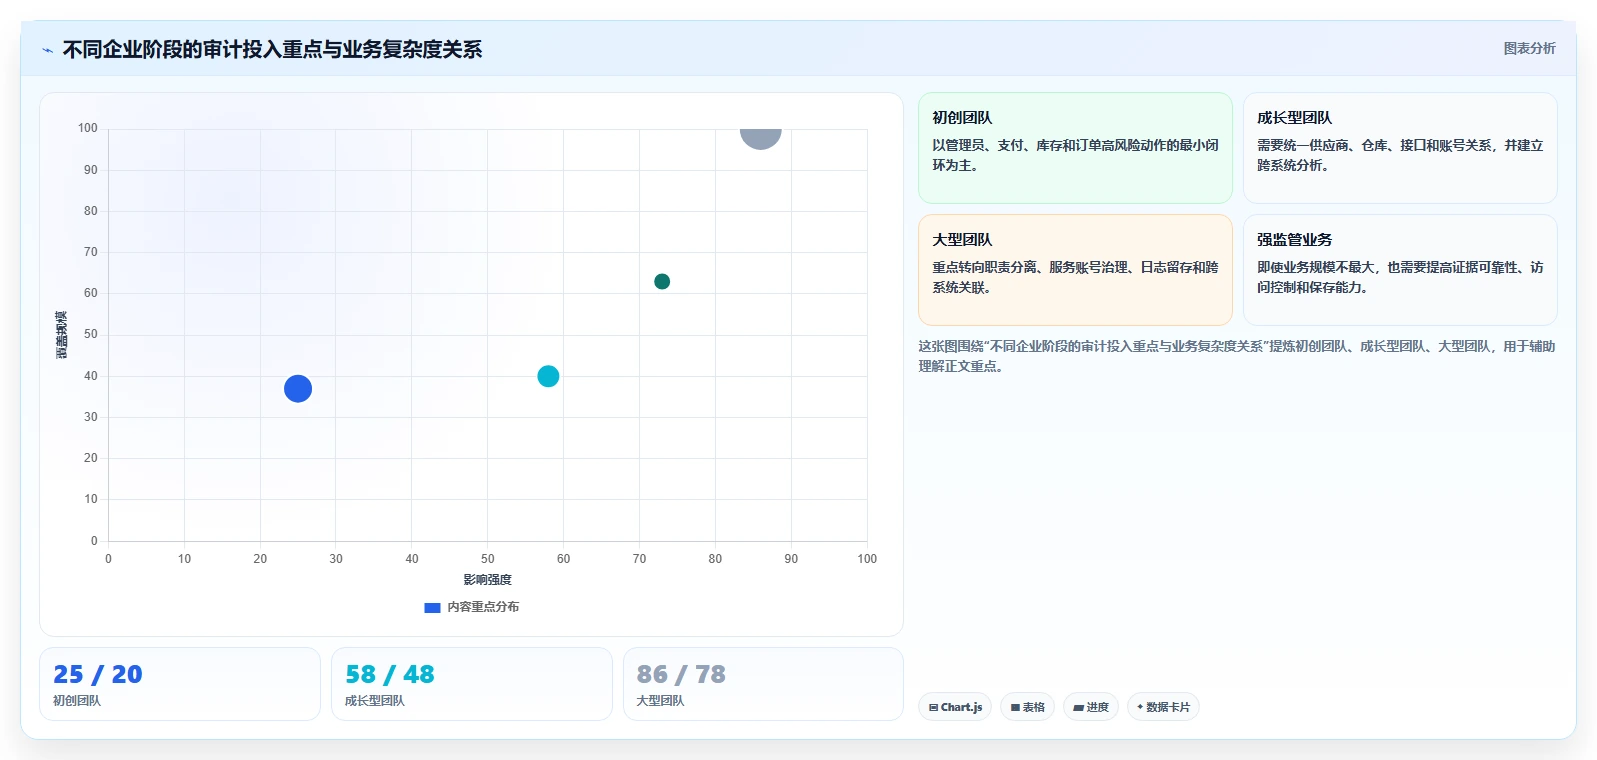Click the small icon before the chart title

pyautogui.click(x=47, y=50)
